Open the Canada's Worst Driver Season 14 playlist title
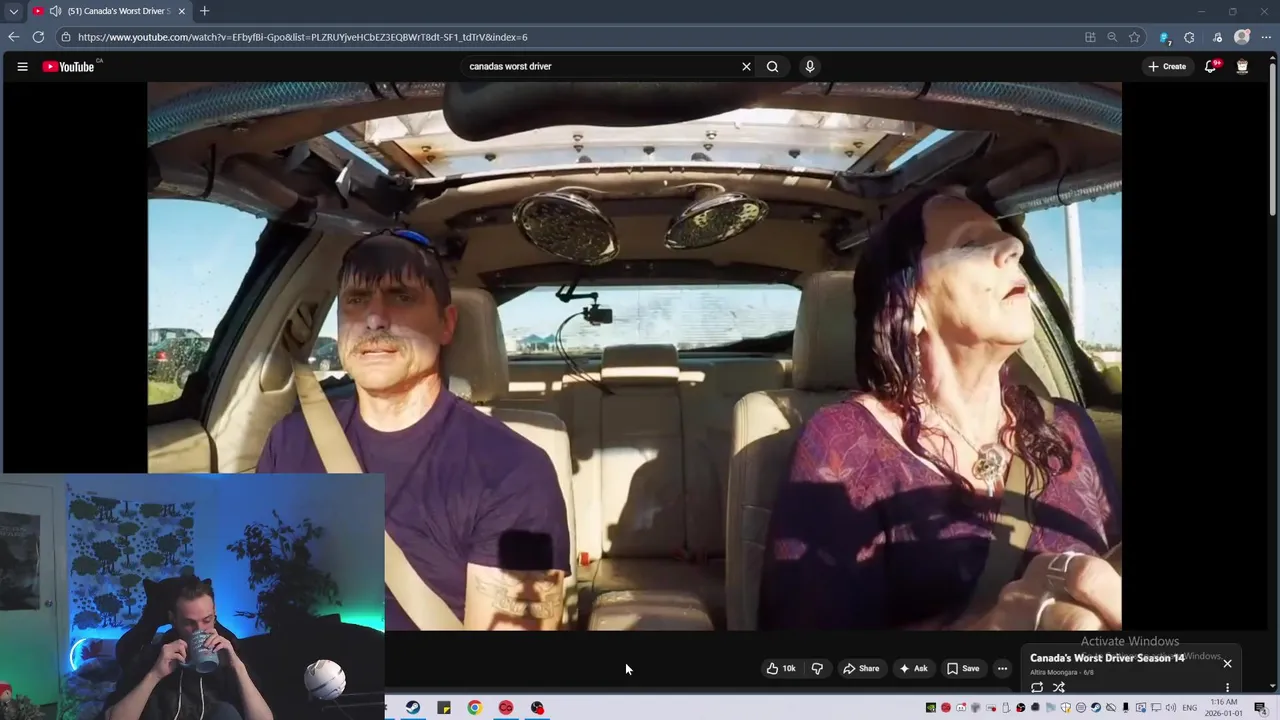Viewport: 1280px width, 720px height. point(1107,658)
